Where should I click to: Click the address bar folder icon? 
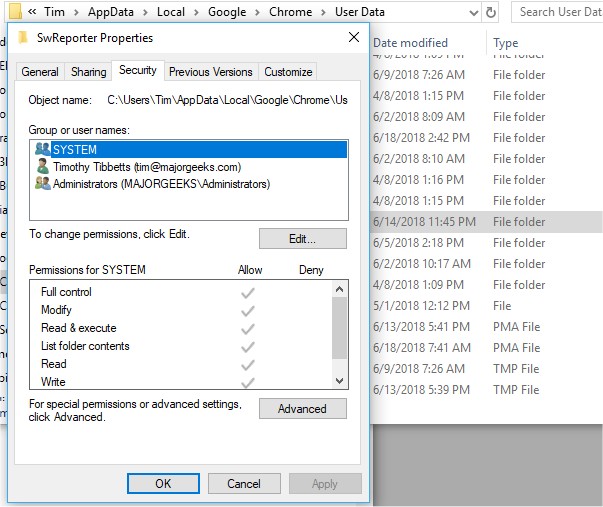click(15, 11)
